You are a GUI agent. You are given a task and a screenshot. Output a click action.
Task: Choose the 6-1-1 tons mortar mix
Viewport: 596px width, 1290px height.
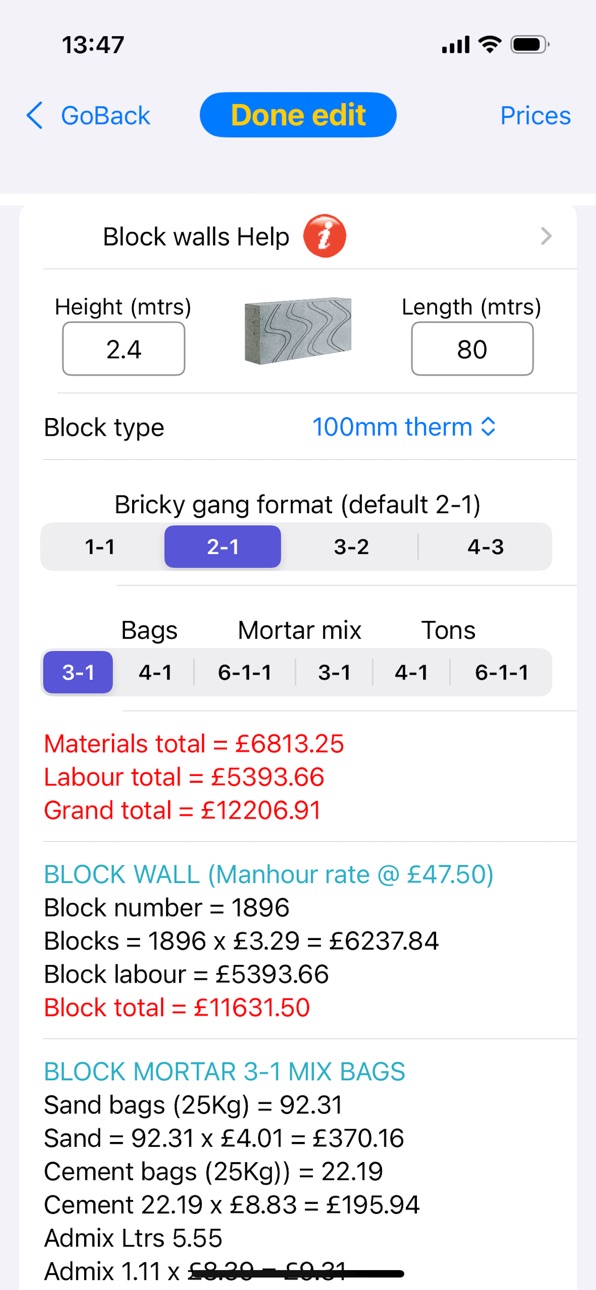(501, 673)
